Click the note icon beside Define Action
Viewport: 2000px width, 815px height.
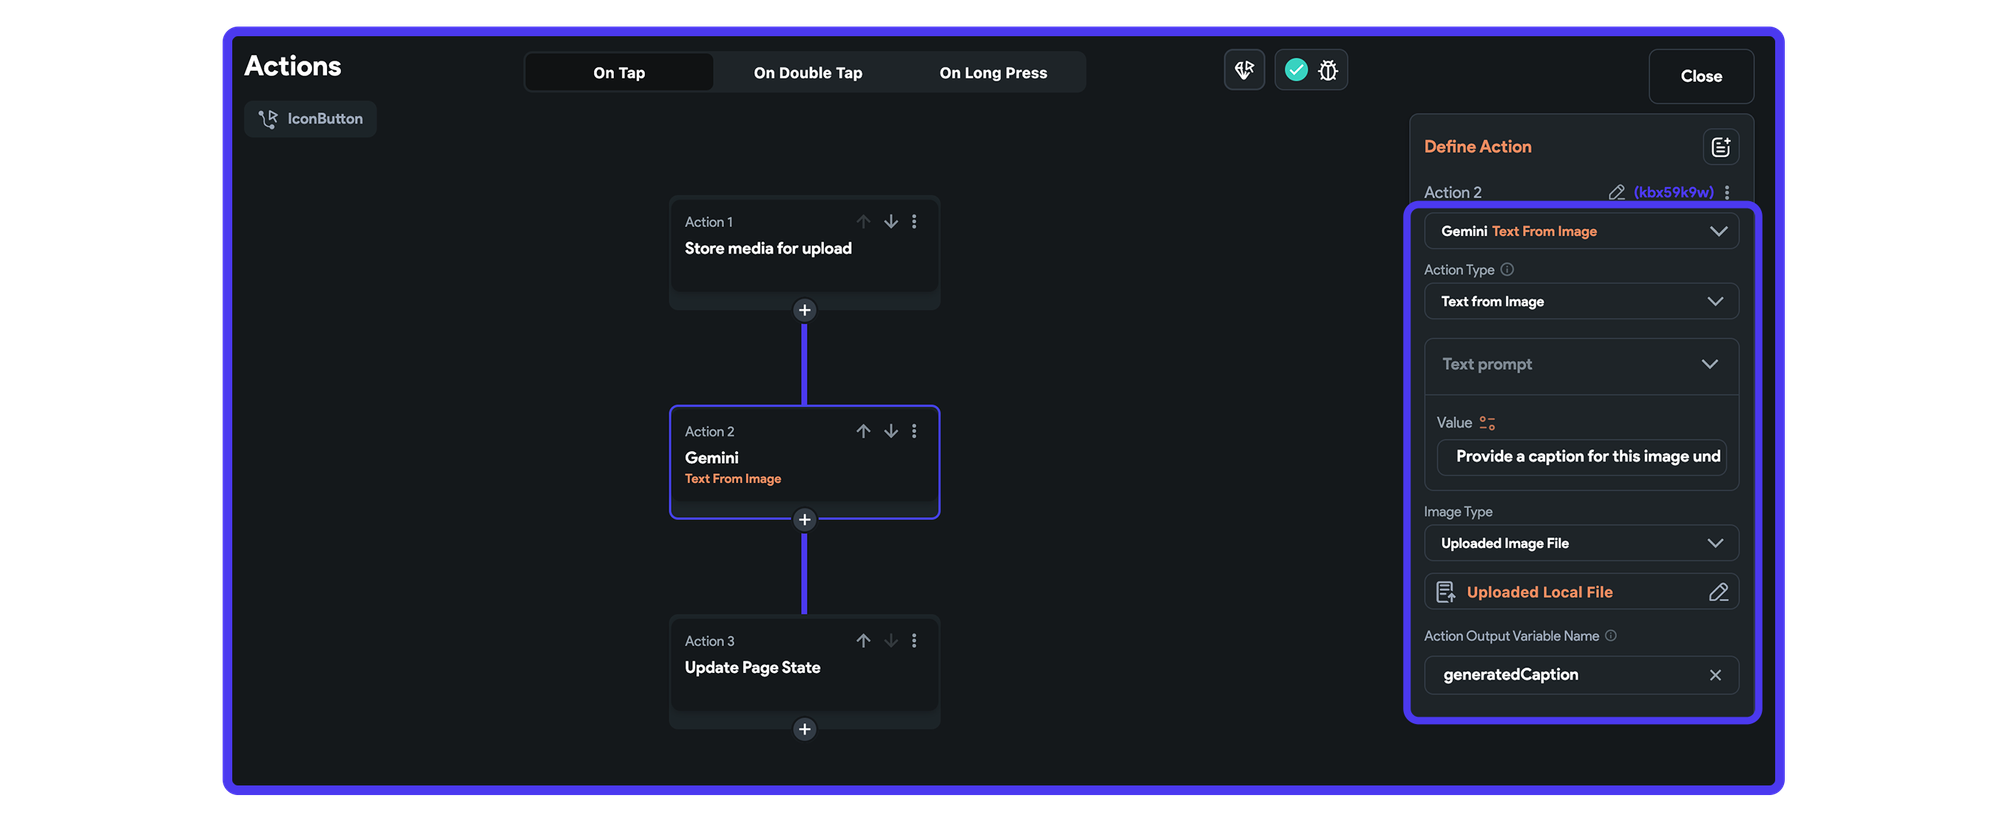(x=1720, y=147)
